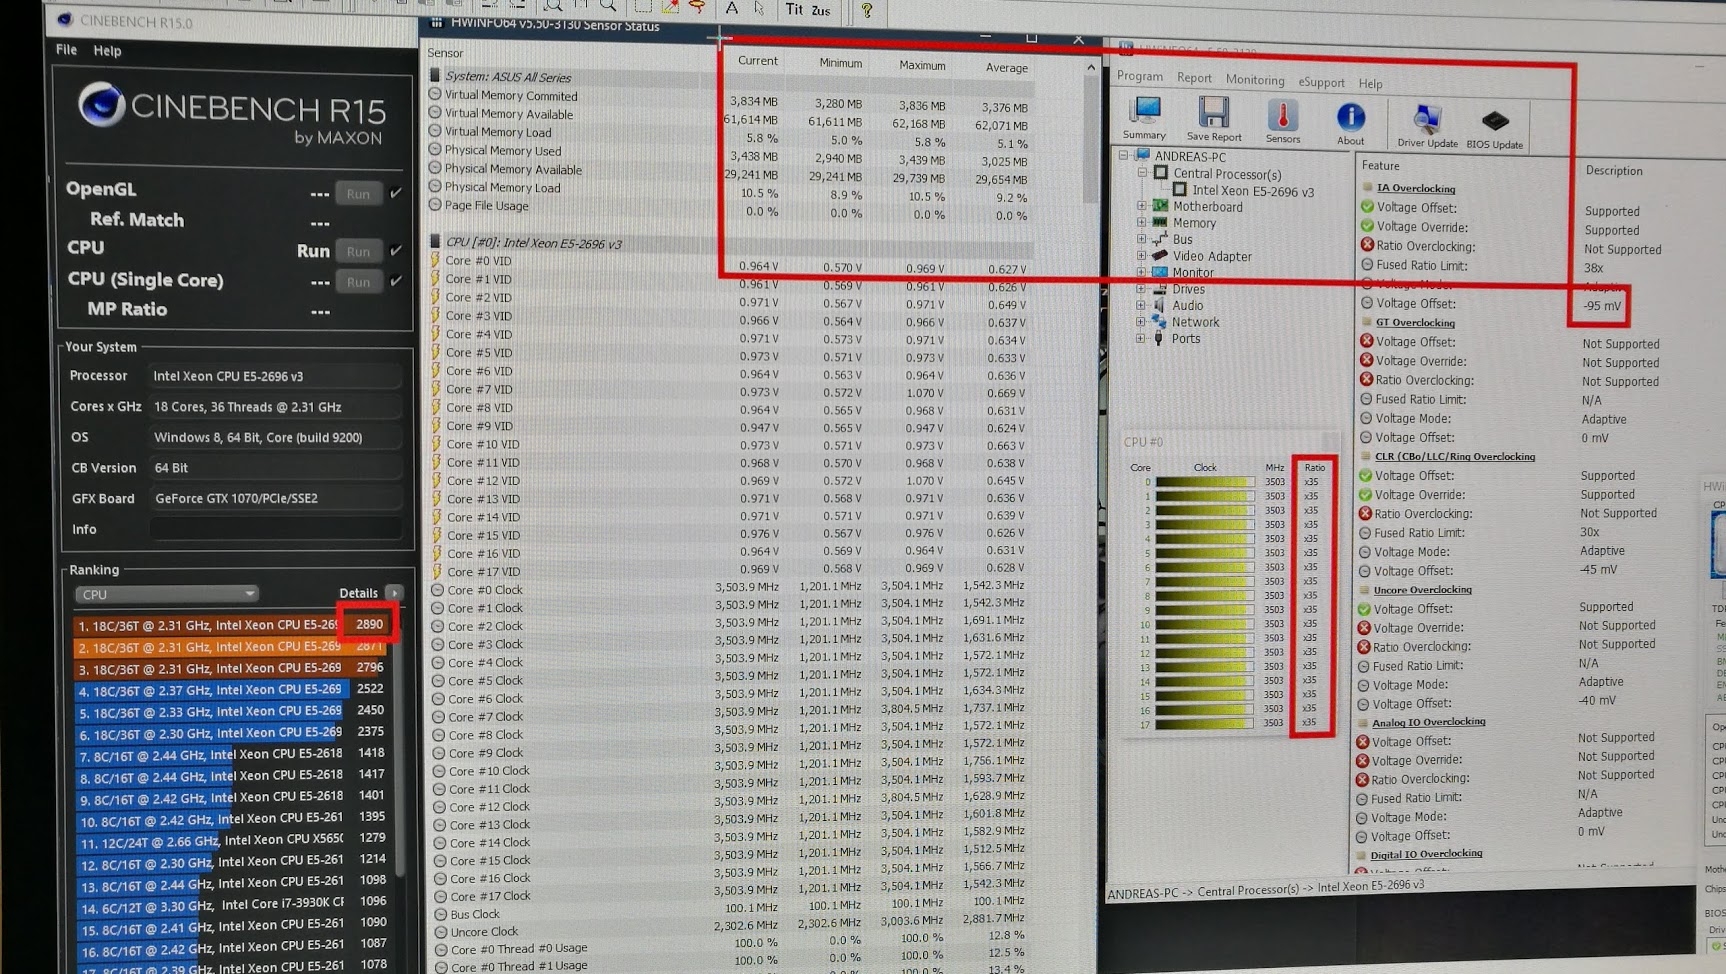Click the Intel Xeon E5-2696 v3 chip icon in tree
Screen dimensions: 1726x974
coord(1180,190)
